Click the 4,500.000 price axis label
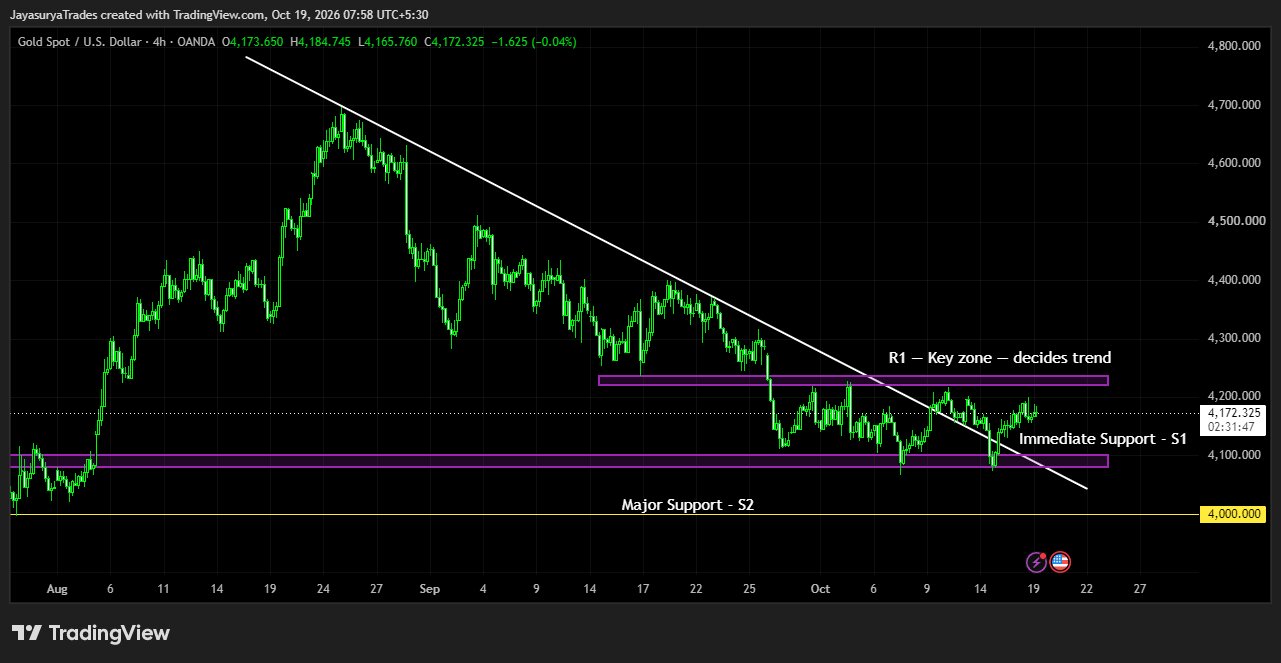 coord(1236,221)
